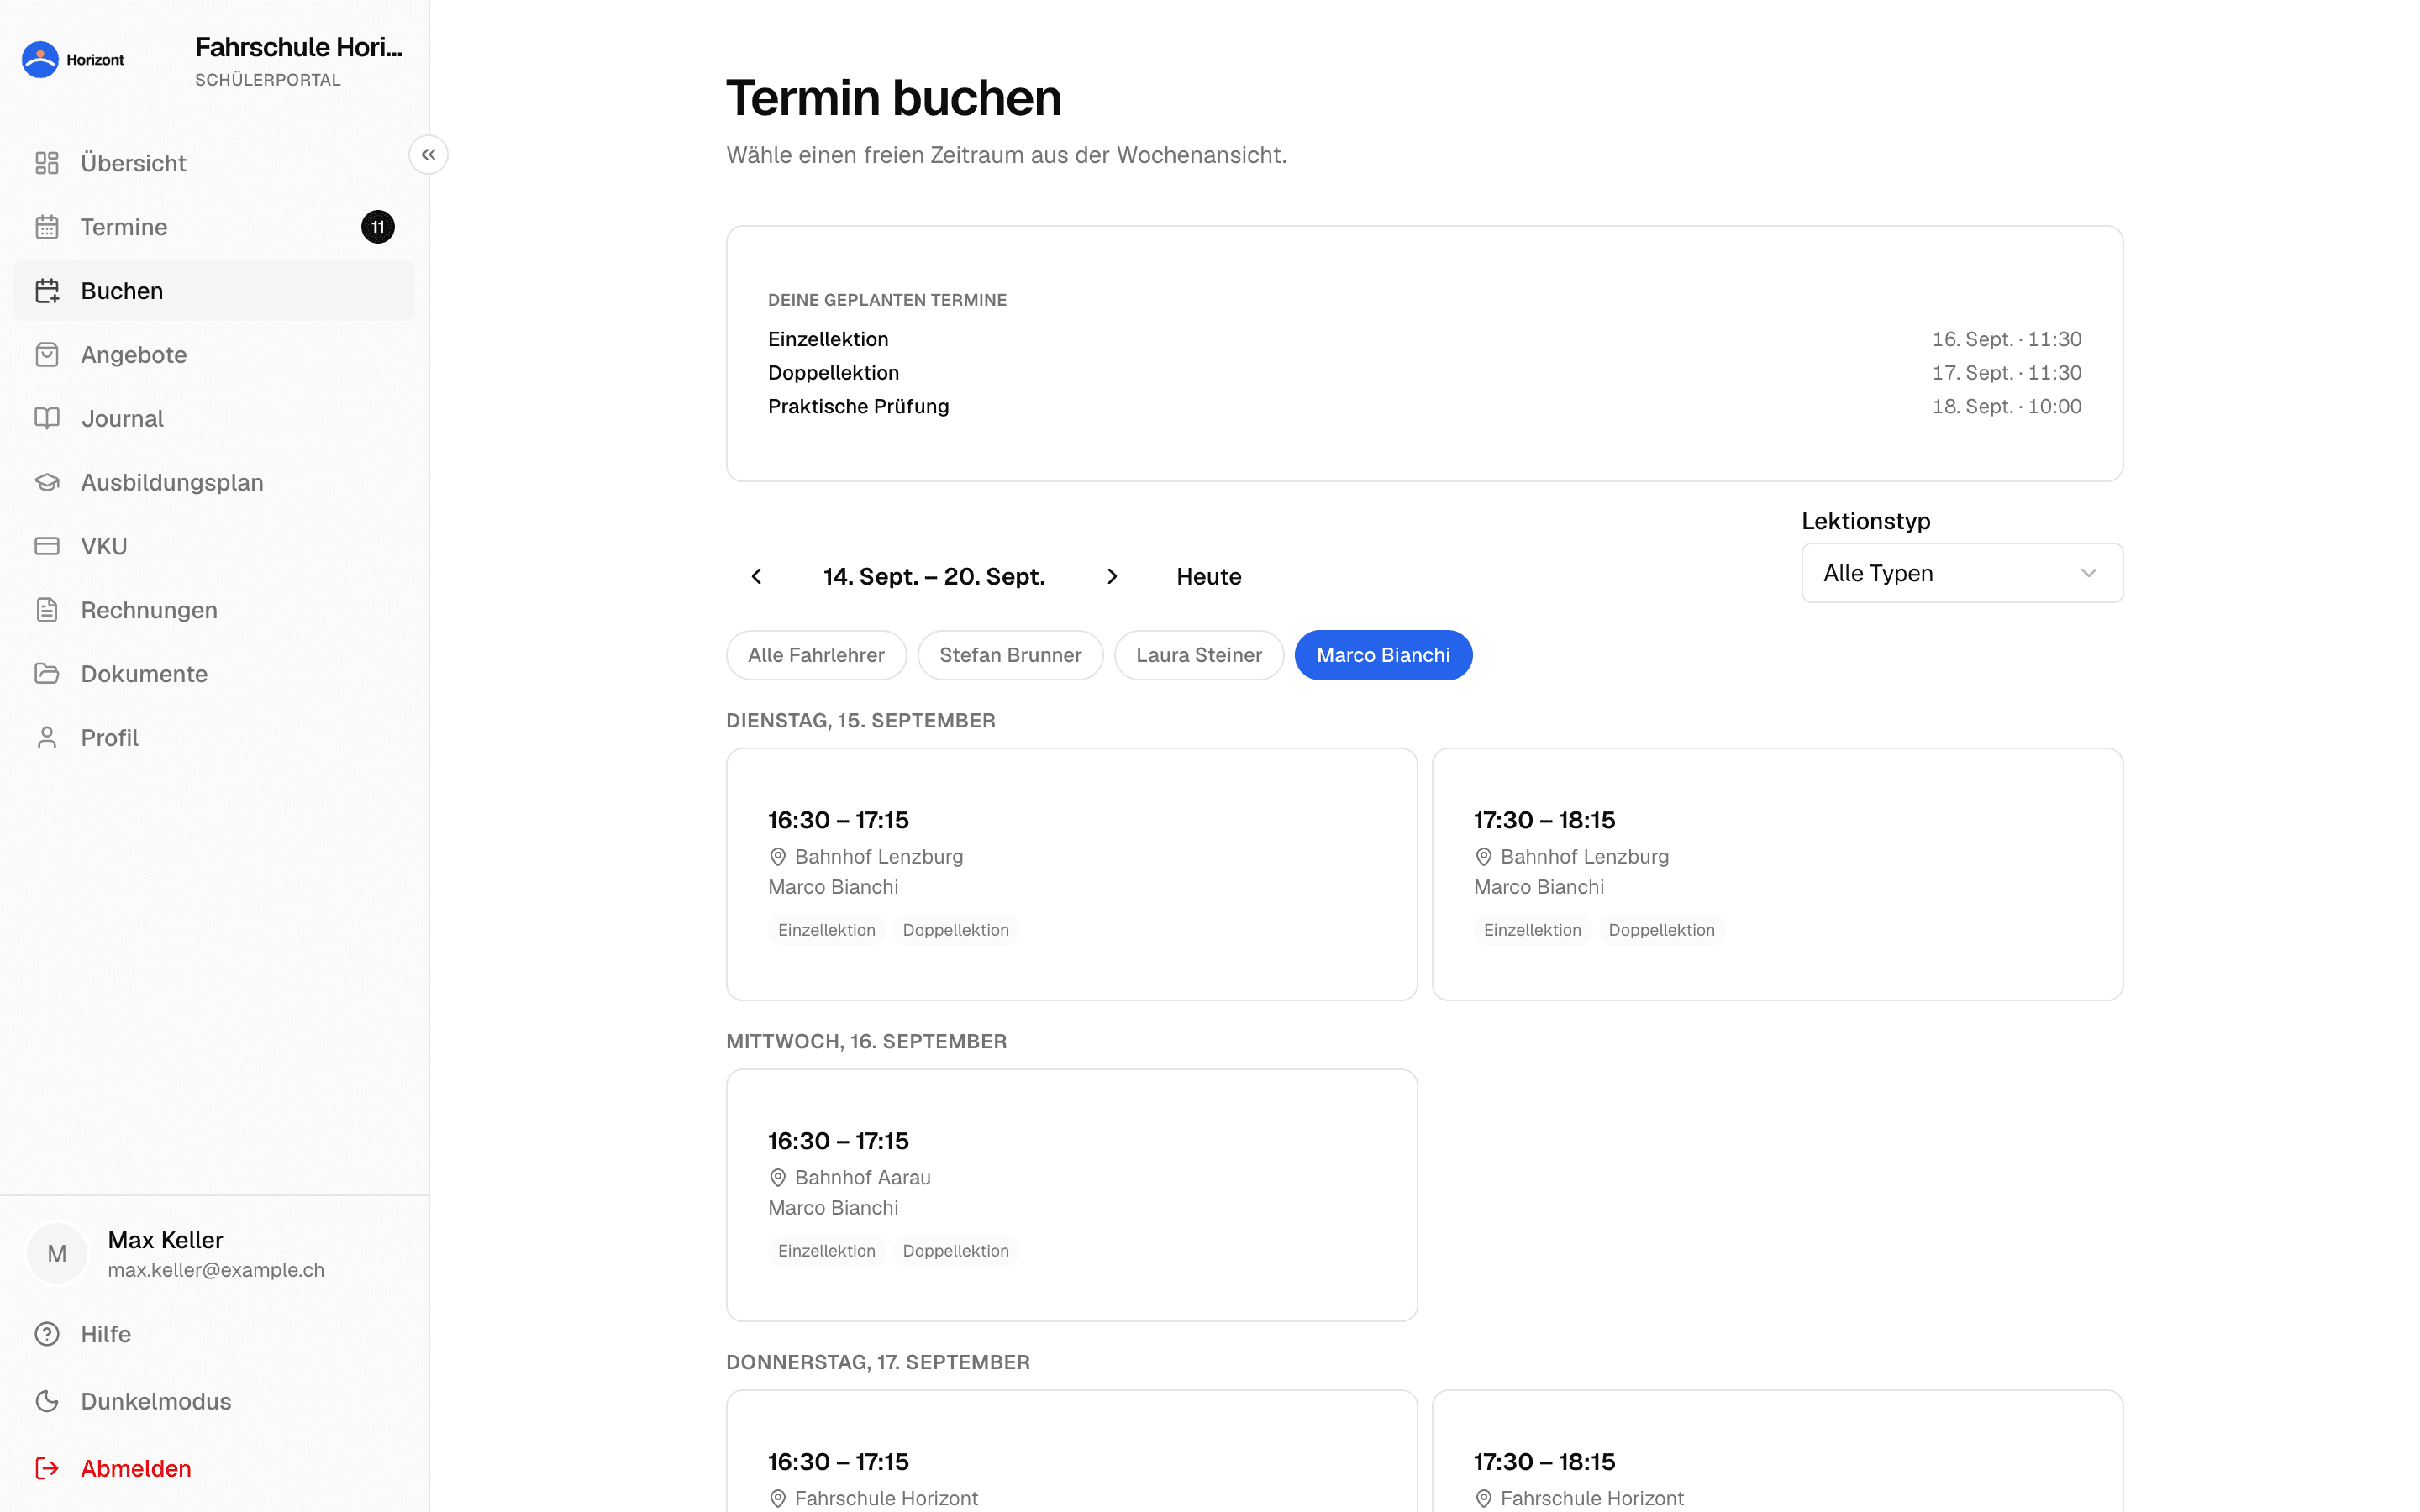Click the Angebote shopping bag icon
2420x1512 pixels.
coord(47,355)
